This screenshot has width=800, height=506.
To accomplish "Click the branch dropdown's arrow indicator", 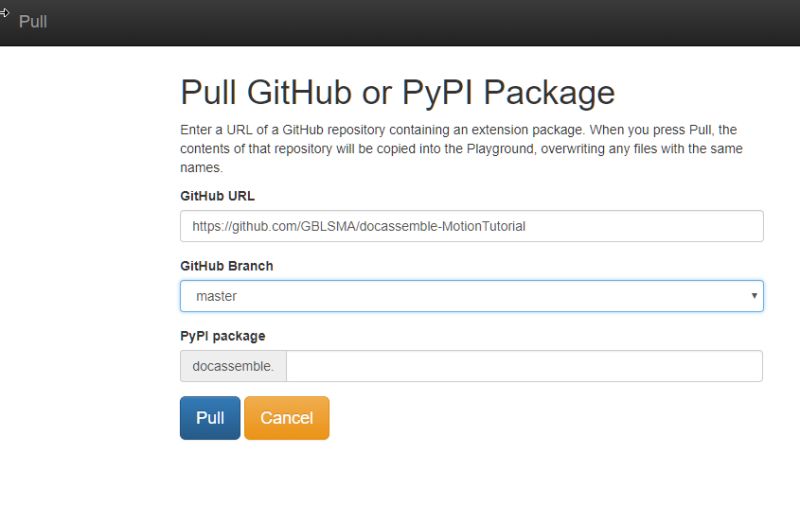I will click(x=754, y=296).
